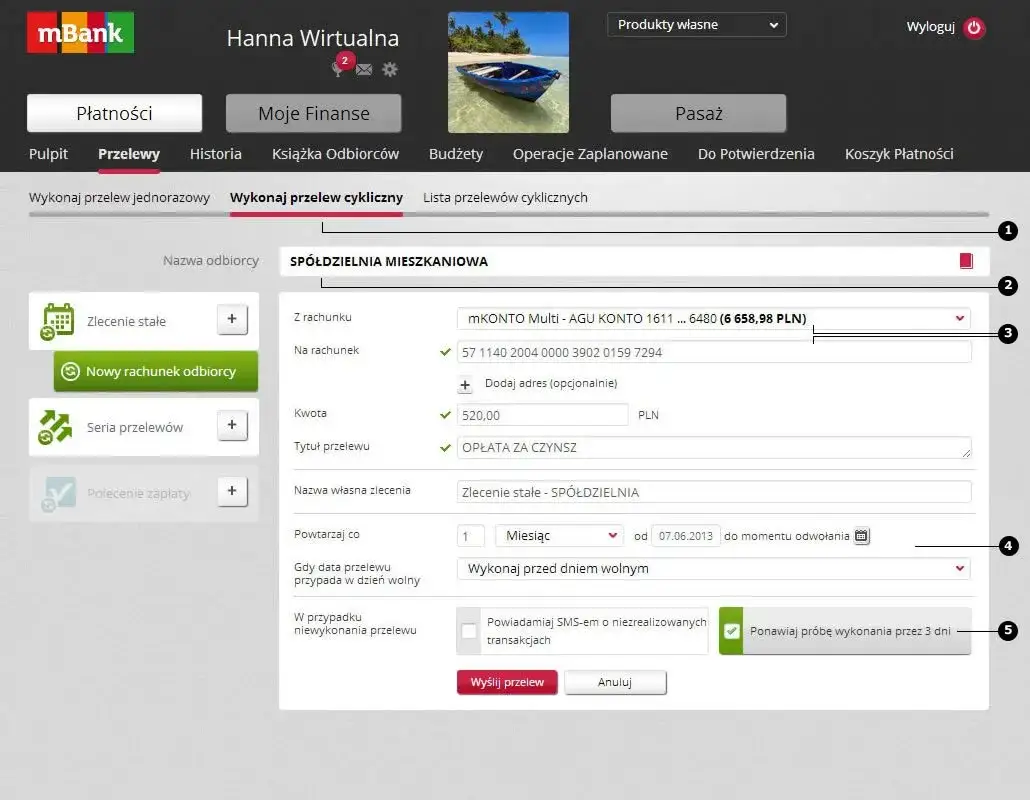The width and height of the screenshot is (1030, 800).
Task: Open notifications with the badge icon
Action: [x=337, y=67]
